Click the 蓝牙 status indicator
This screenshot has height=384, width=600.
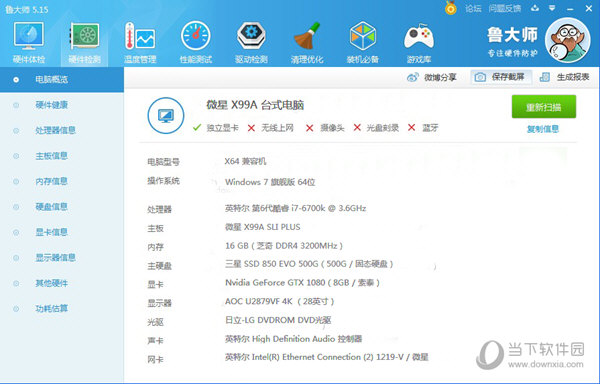pos(423,128)
